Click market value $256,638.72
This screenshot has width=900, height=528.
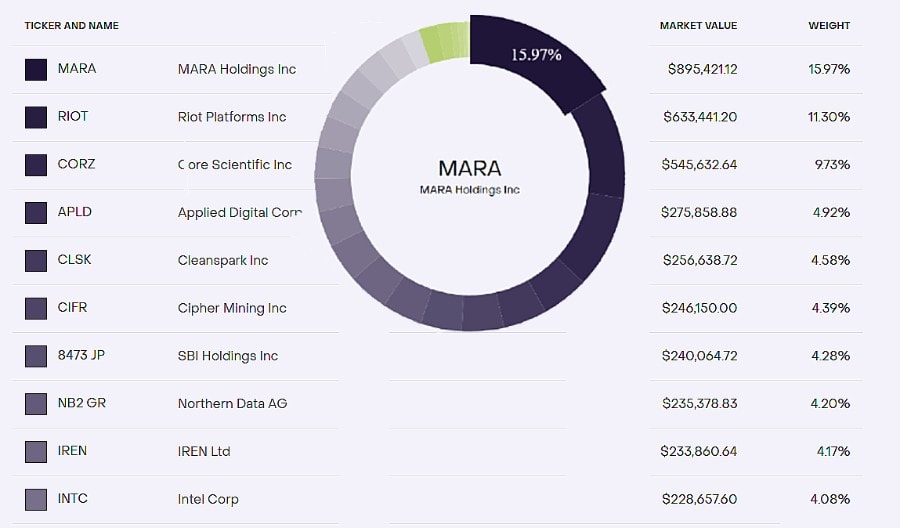(x=700, y=261)
